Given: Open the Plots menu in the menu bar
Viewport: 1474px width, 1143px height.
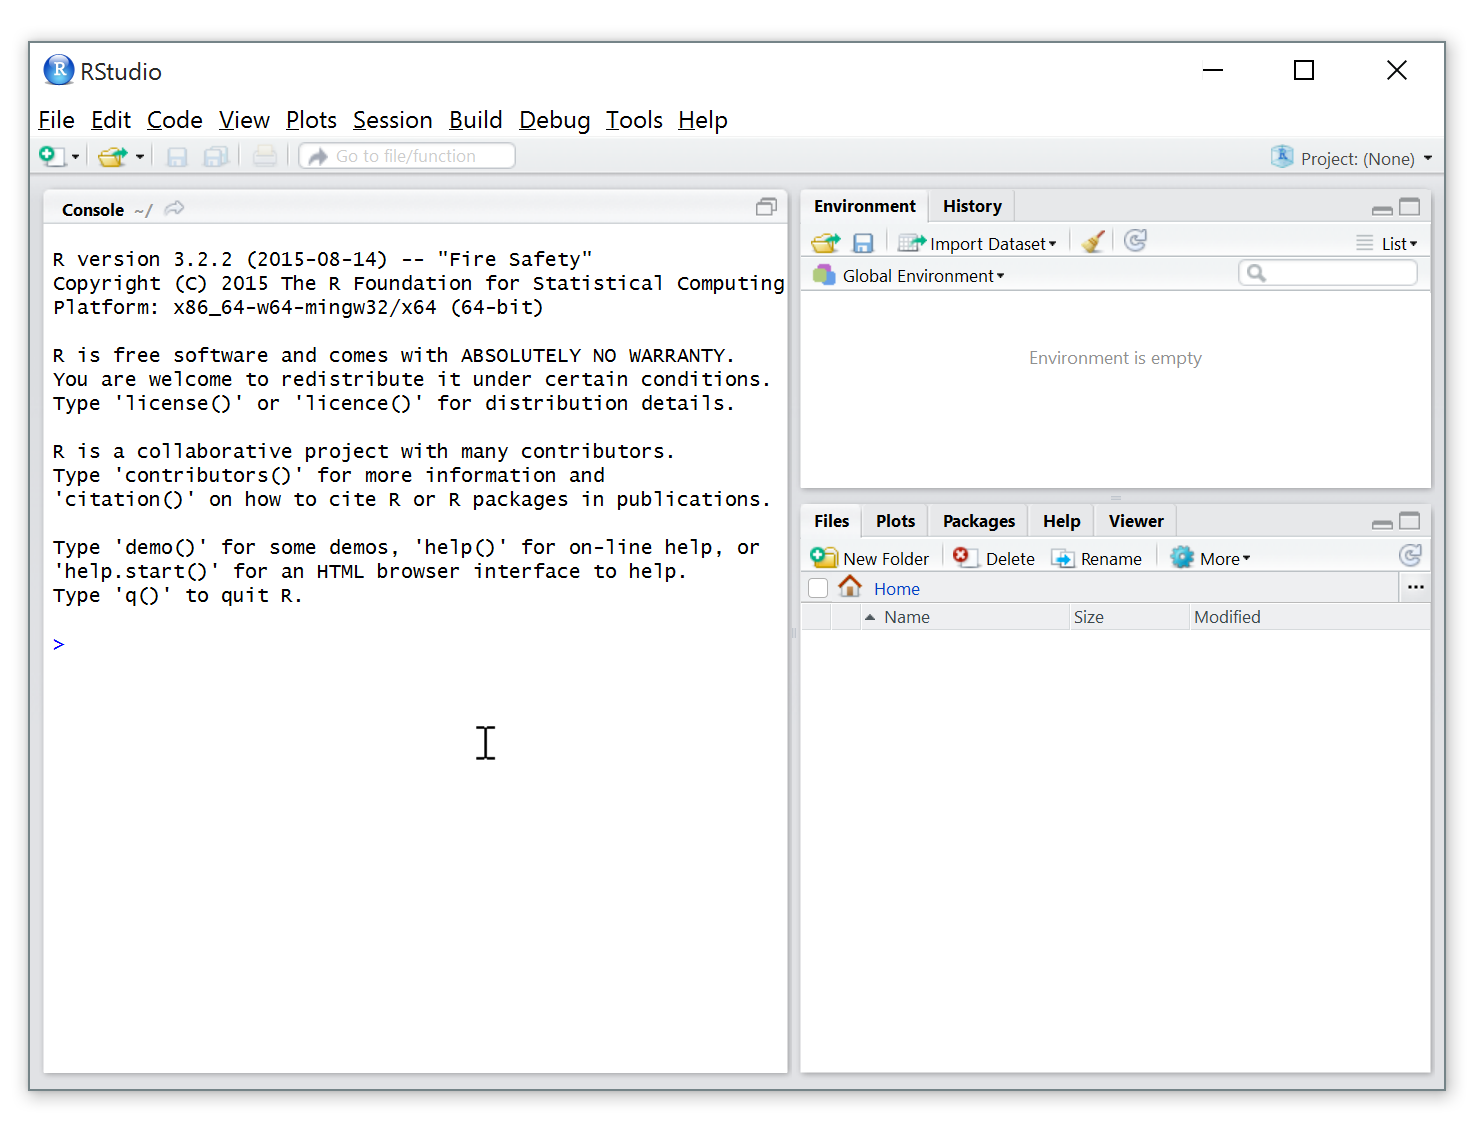Looking at the screenshot, I should [x=311, y=120].
